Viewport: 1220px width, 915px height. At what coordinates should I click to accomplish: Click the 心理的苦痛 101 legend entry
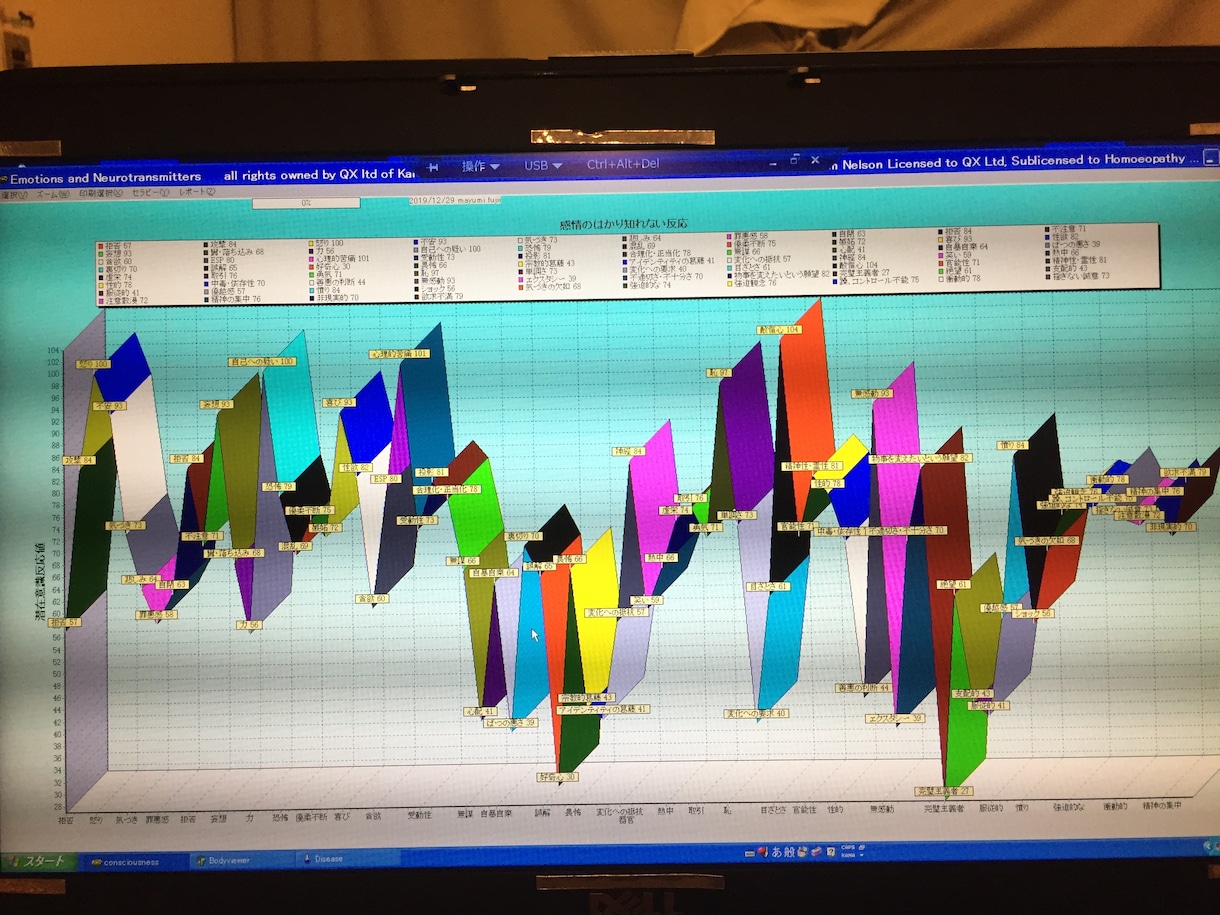338,259
